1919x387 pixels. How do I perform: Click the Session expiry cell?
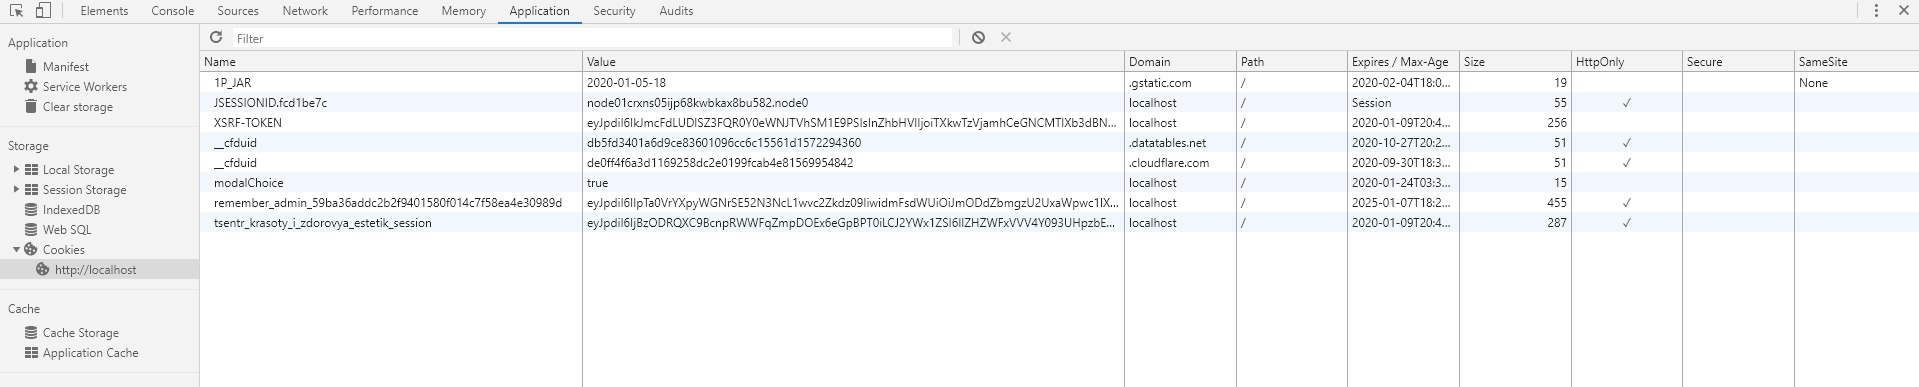pyautogui.click(x=1371, y=103)
